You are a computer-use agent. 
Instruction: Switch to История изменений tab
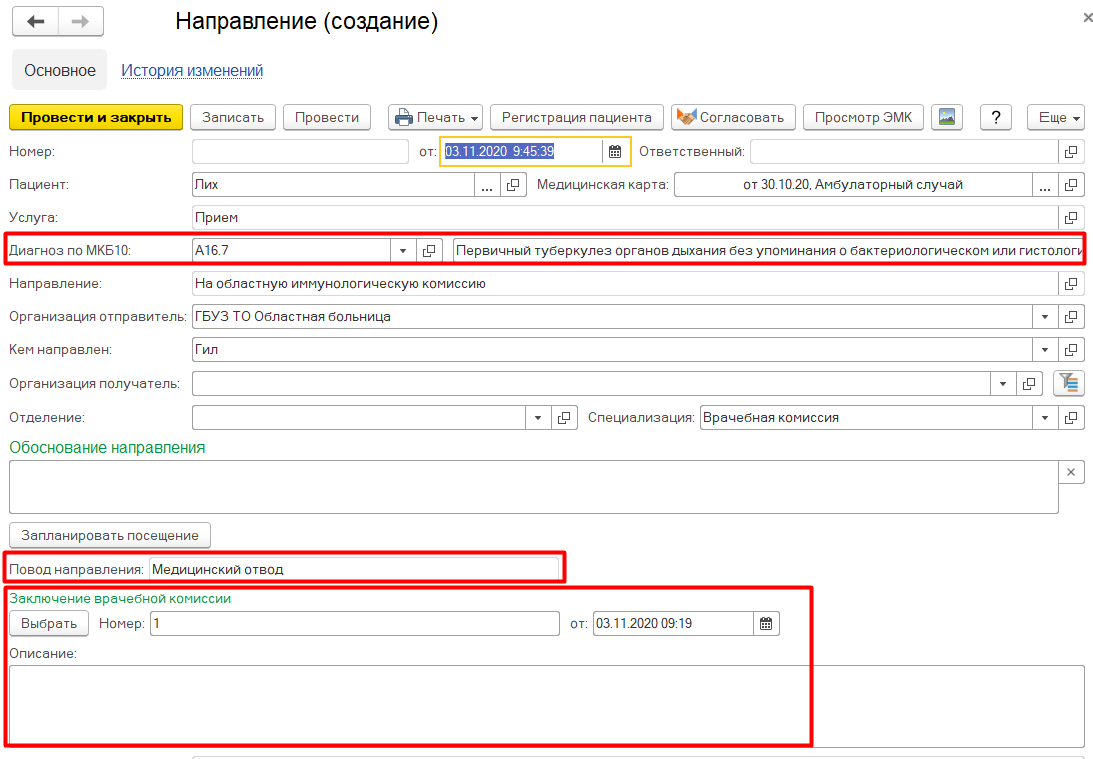click(x=192, y=70)
